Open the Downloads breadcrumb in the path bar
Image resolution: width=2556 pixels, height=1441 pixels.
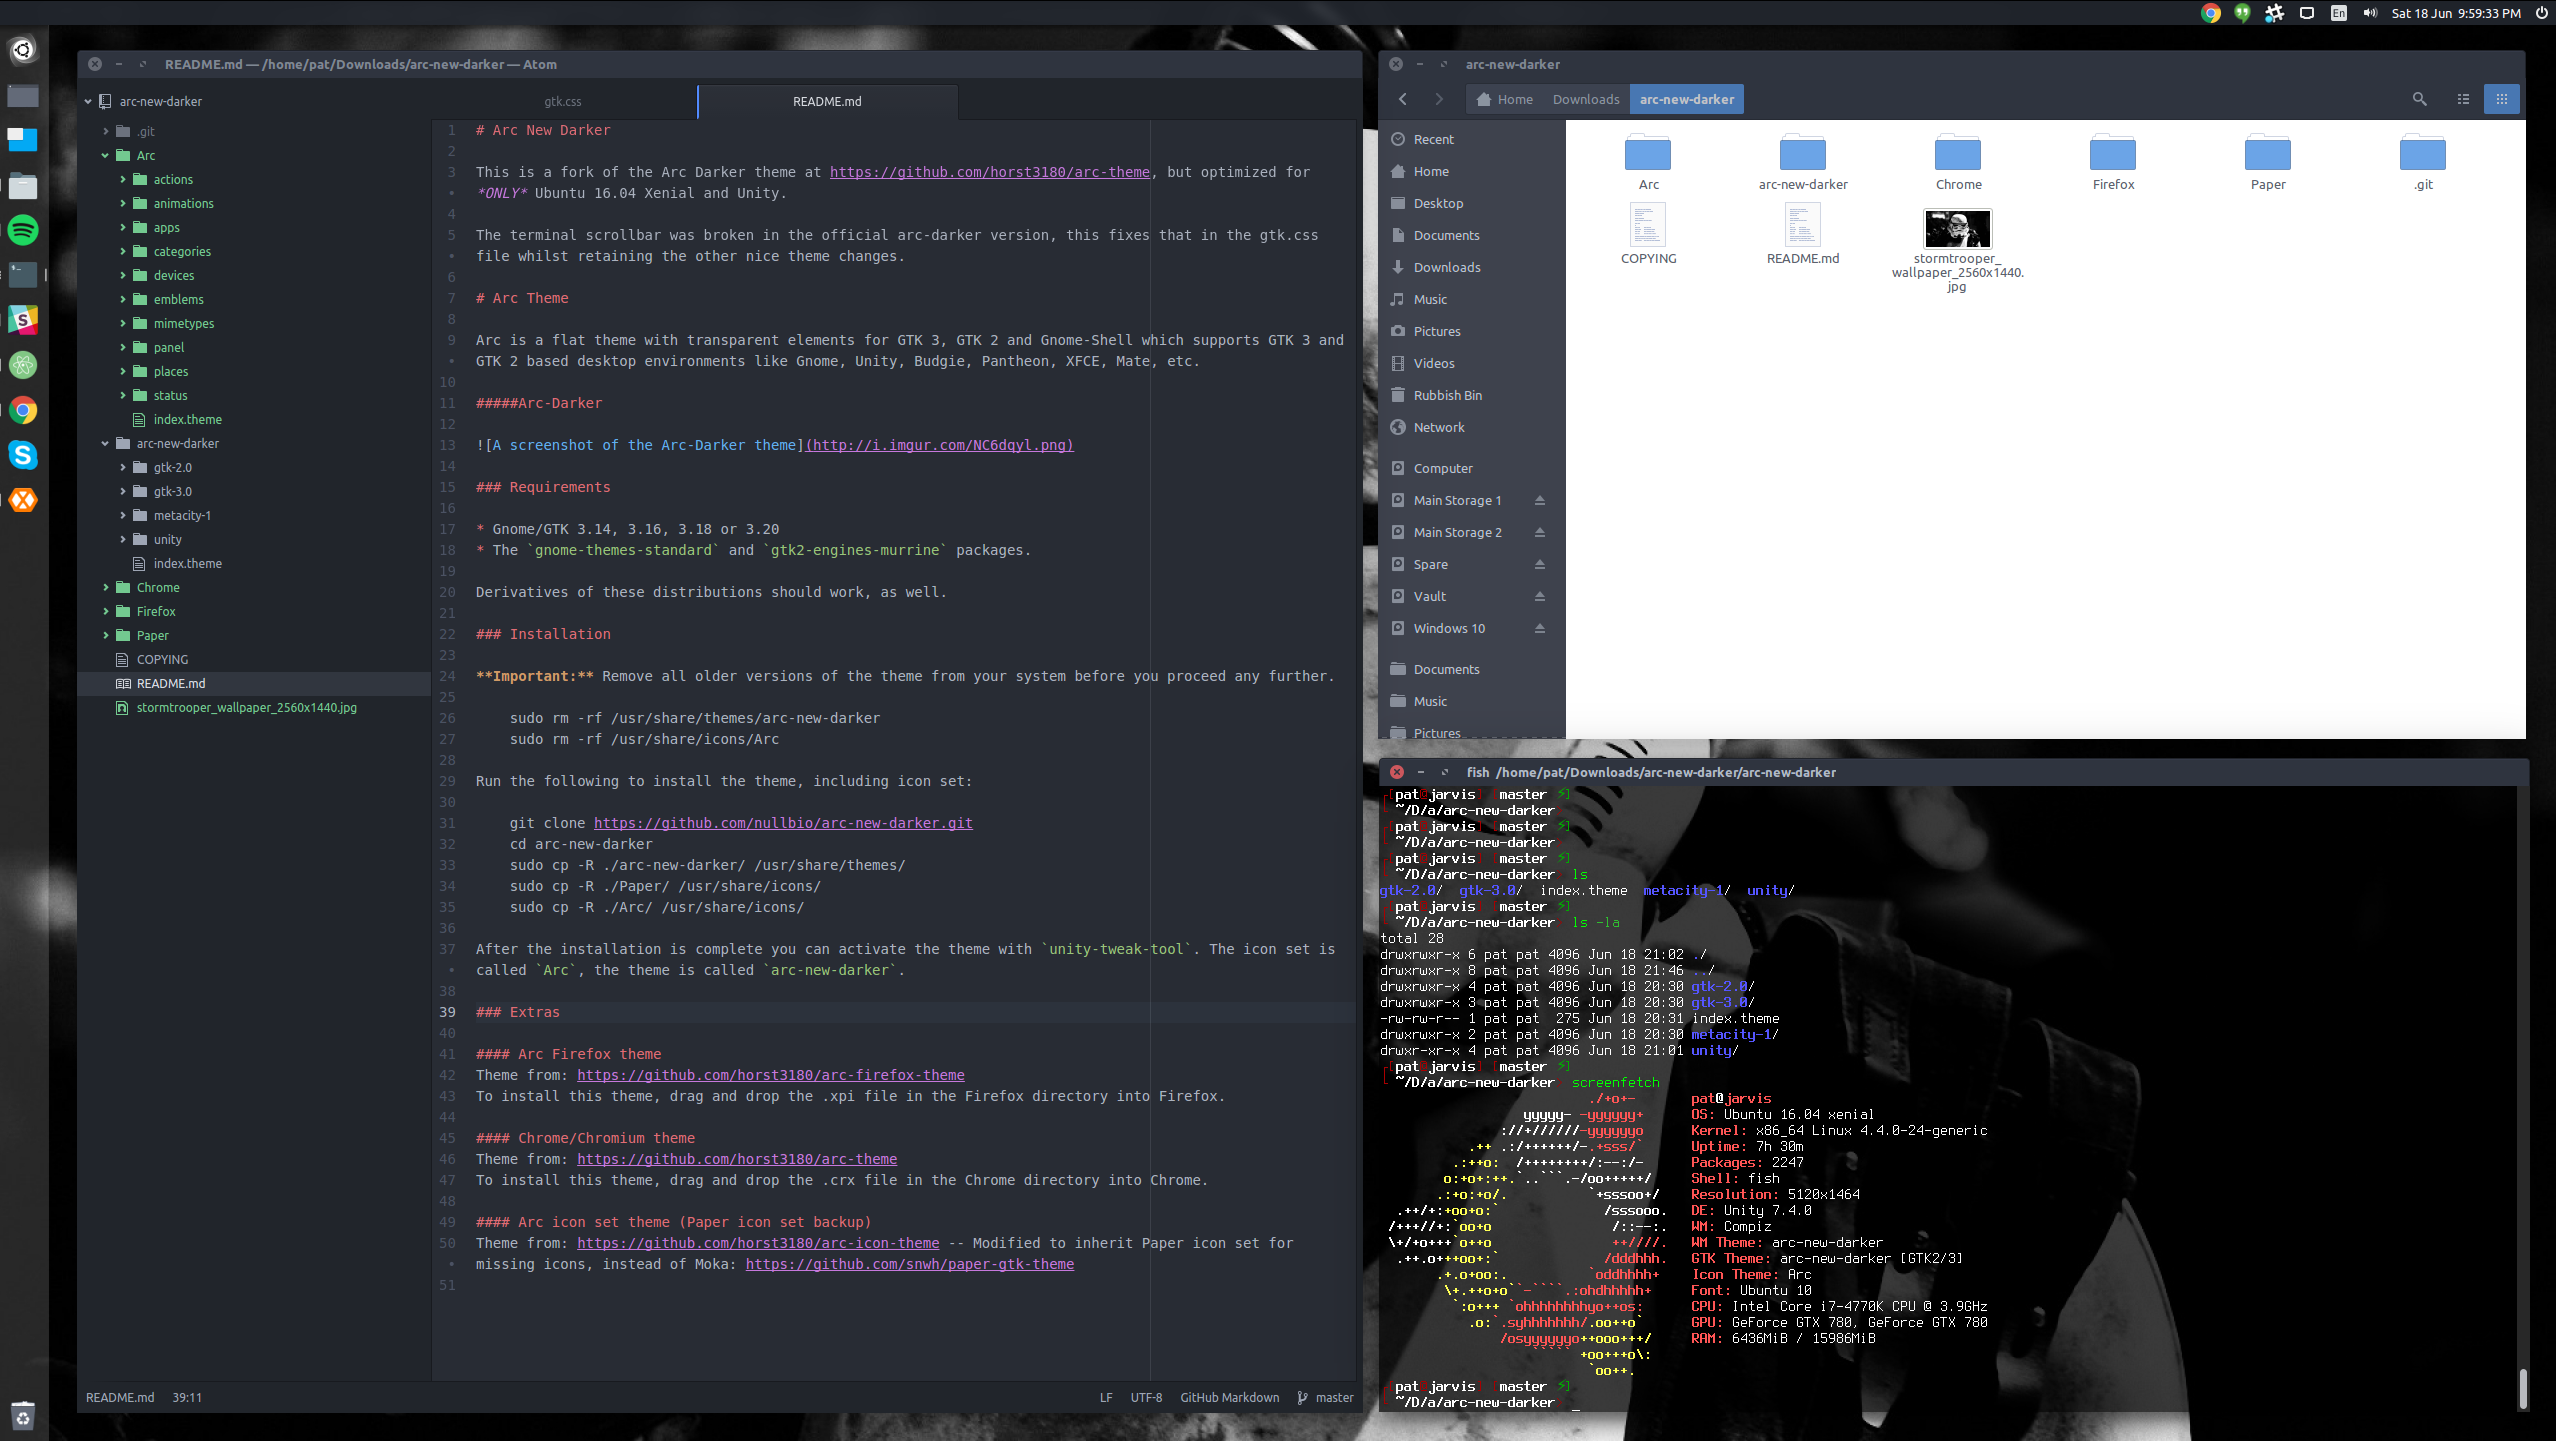pyautogui.click(x=1585, y=99)
